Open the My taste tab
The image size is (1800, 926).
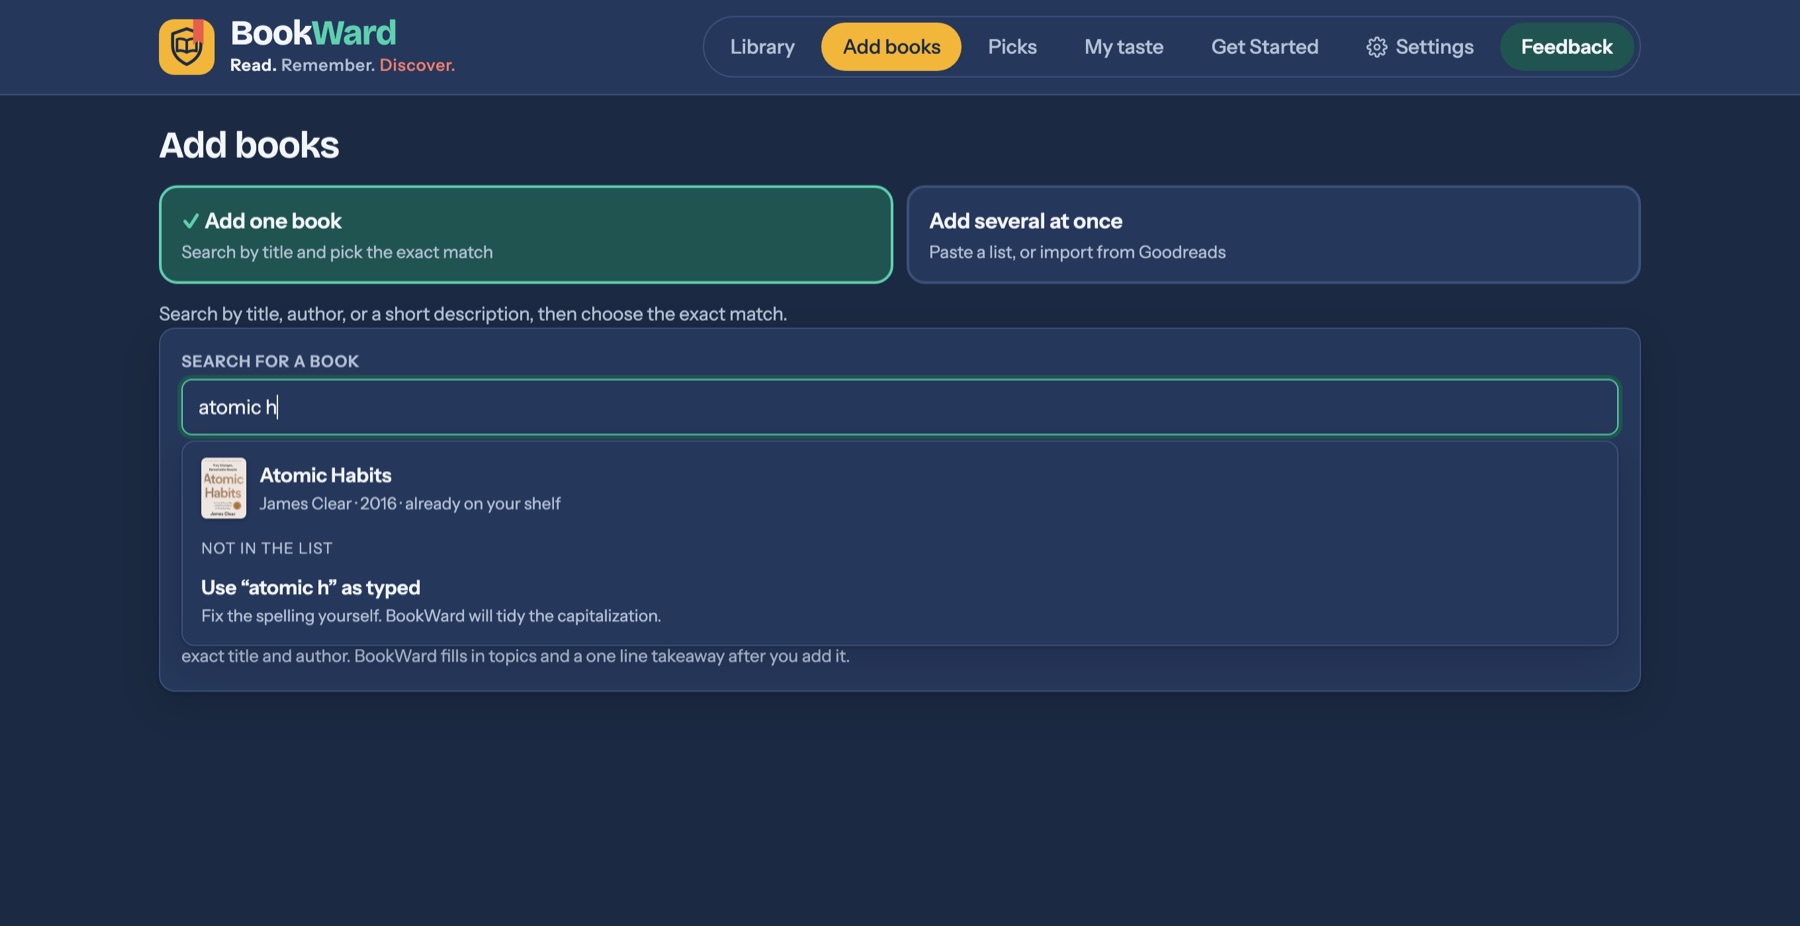click(1124, 47)
